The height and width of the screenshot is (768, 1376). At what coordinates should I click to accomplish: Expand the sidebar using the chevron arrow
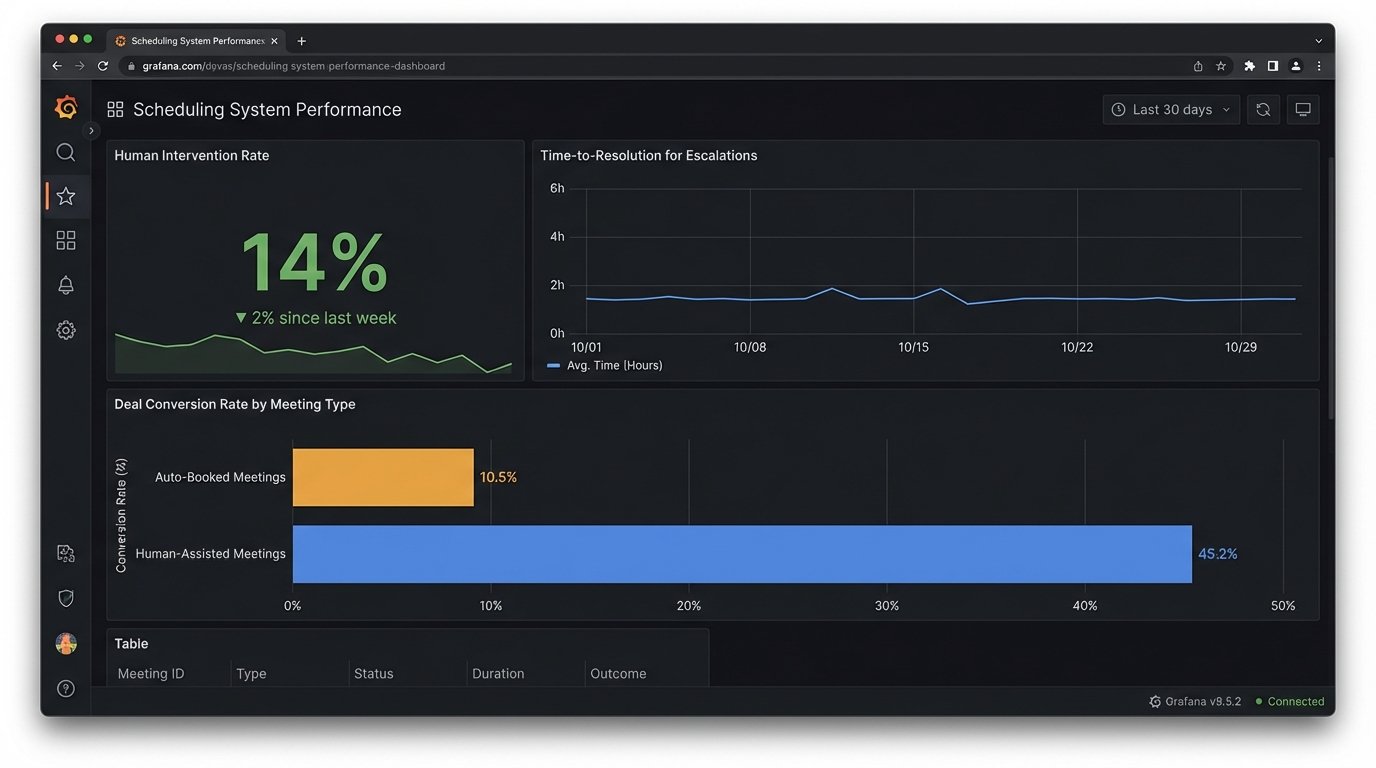[x=91, y=130]
